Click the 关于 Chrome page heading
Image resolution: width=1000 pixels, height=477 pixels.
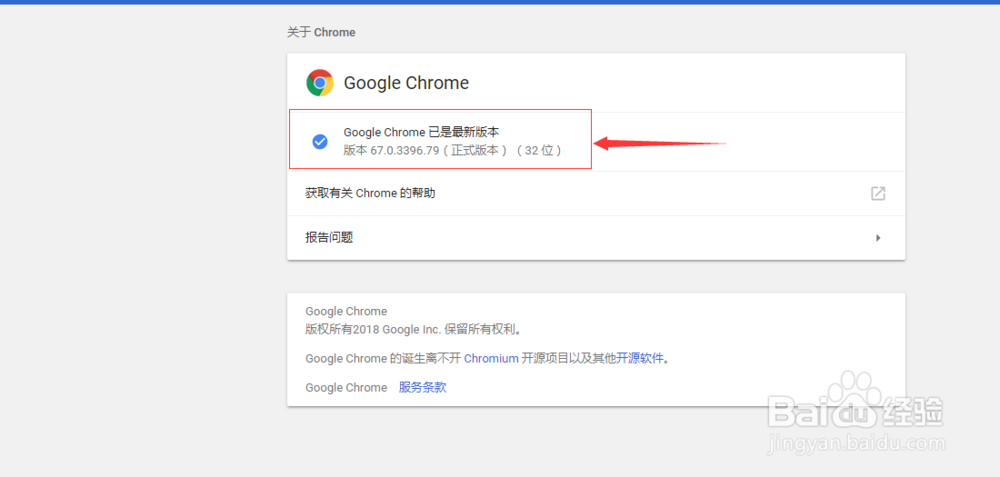321,32
